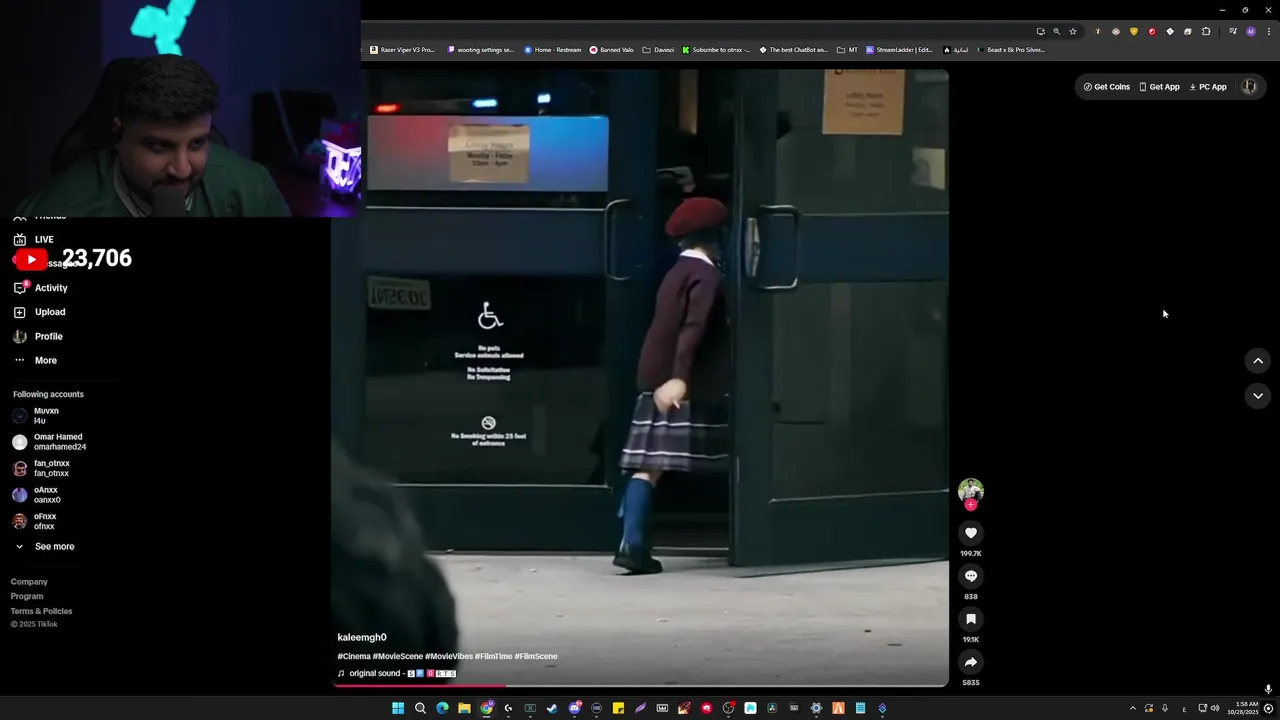Open Settings gear in taskbar
The height and width of the screenshot is (720, 1280).
(816, 708)
